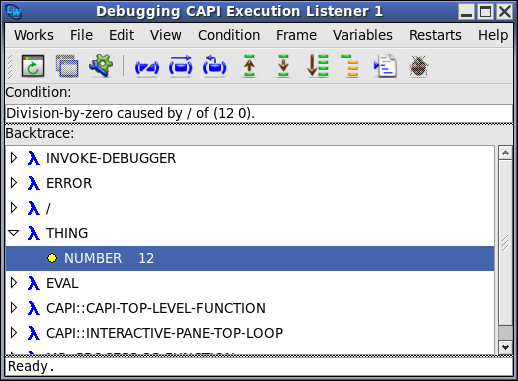
Task: Open the Help menu
Action: click(x=493, y=35)
